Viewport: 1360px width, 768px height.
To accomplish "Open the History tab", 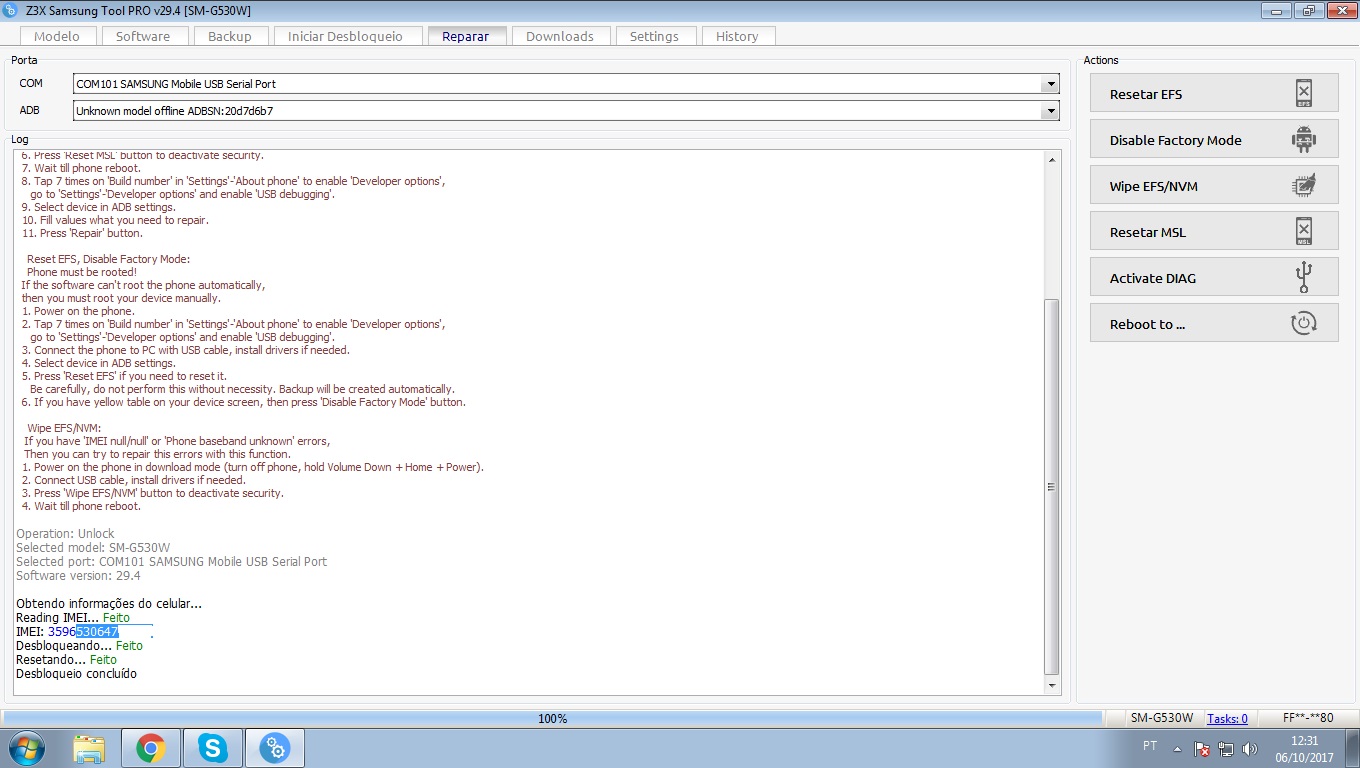I will click(x=737, y=36).
